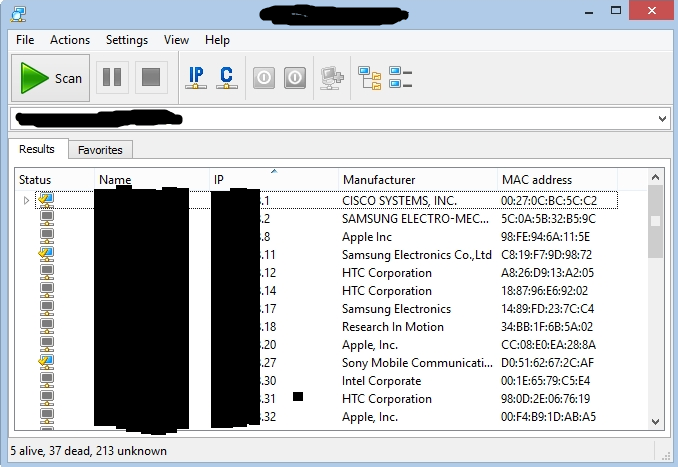Image resolution: width=678 pixels, height=467 pixels.
Task: Click MAC address 34:BB:1F:6B:5A:02
Action: tap(547, 327)
